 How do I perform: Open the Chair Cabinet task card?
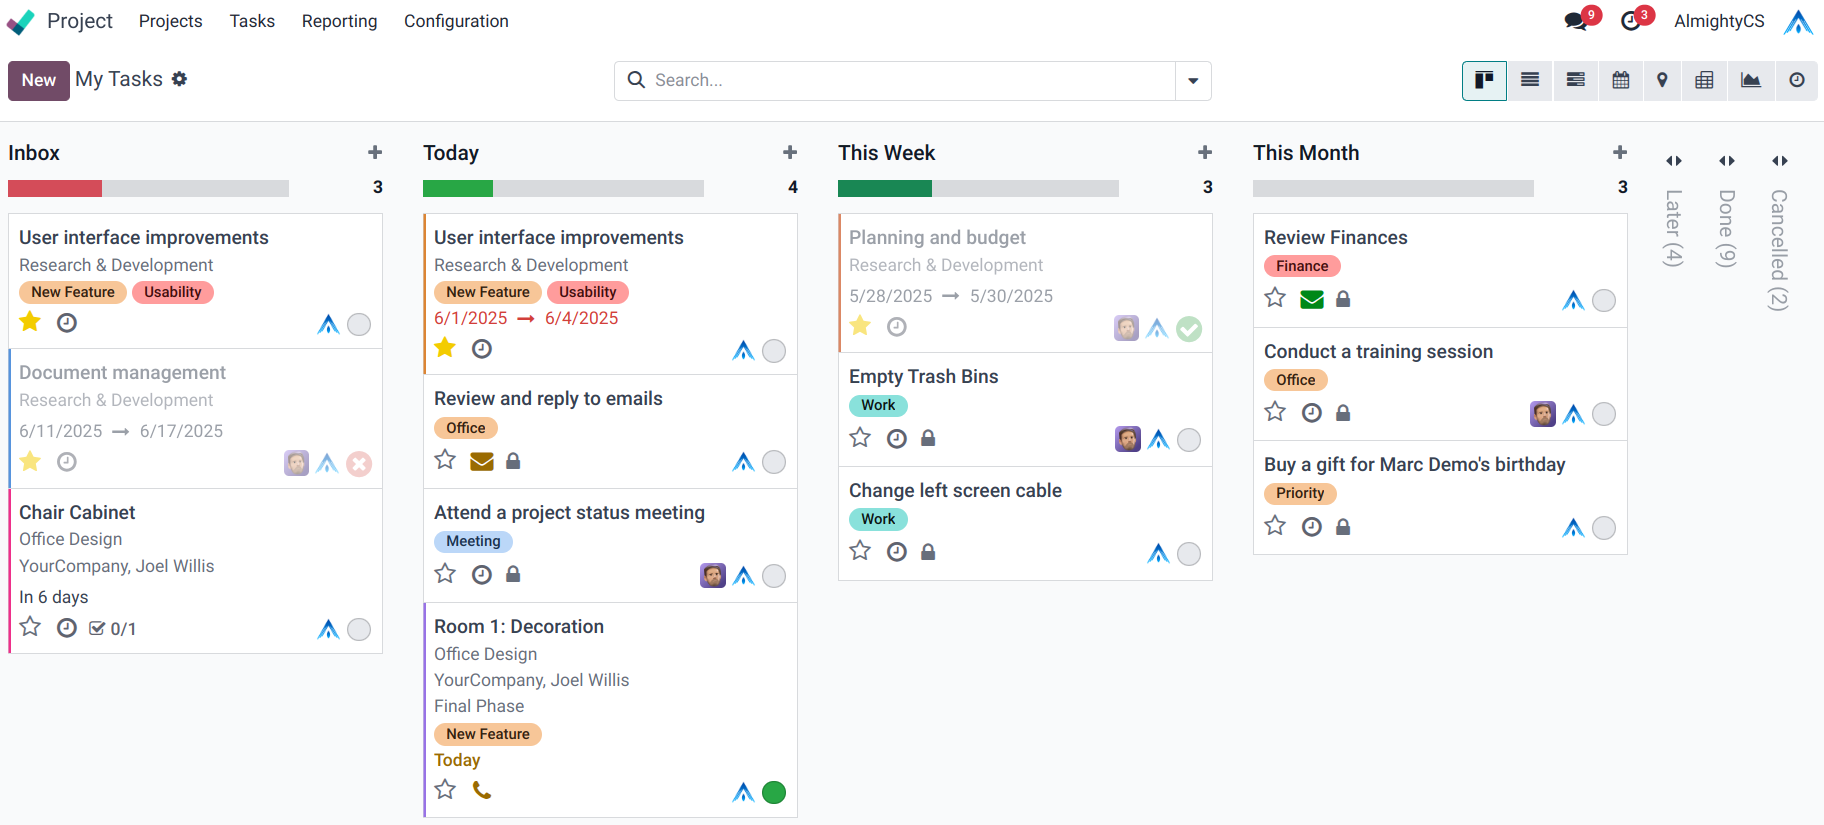77,512
